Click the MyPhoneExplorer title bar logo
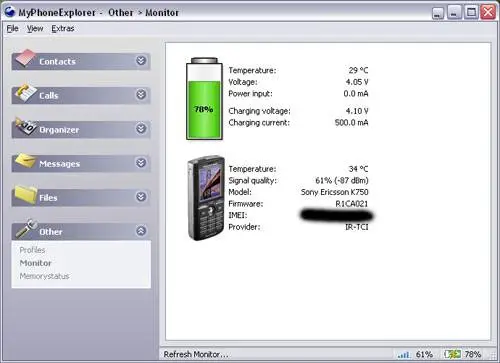This screenshot has height=363, width=500. [x=9, y=12]
